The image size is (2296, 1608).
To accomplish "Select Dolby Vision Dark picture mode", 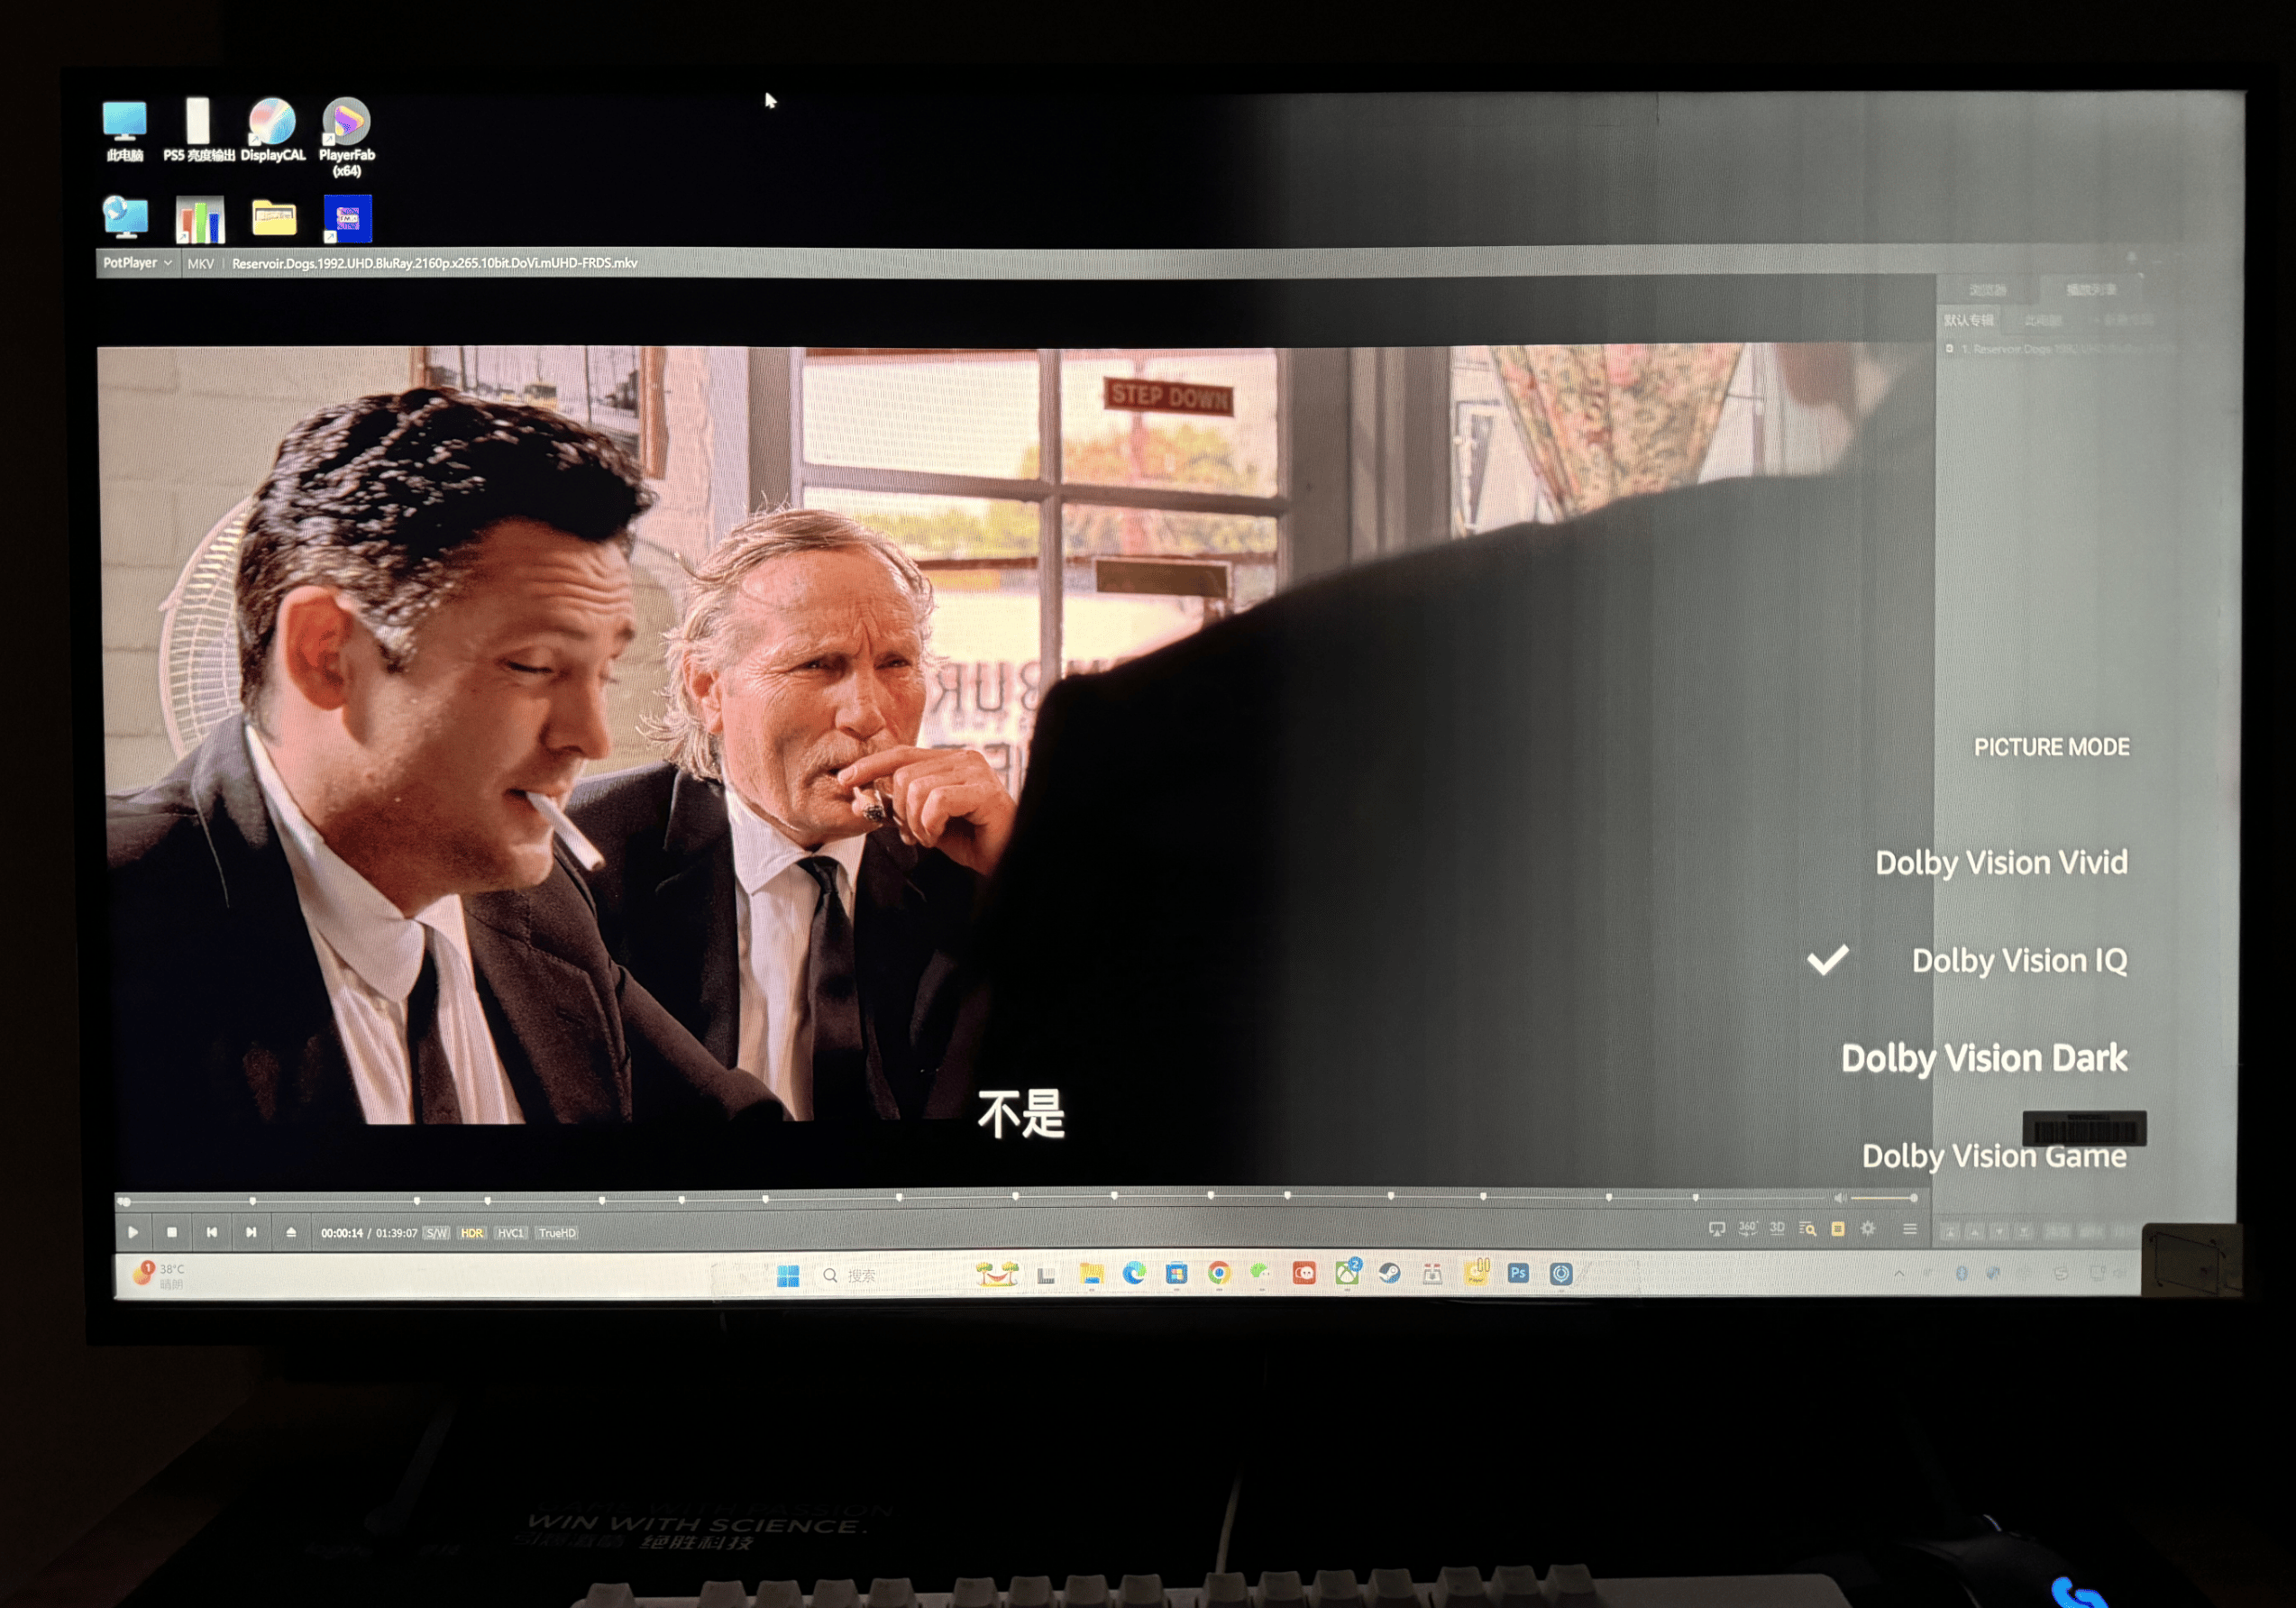I will 1984,1058.
